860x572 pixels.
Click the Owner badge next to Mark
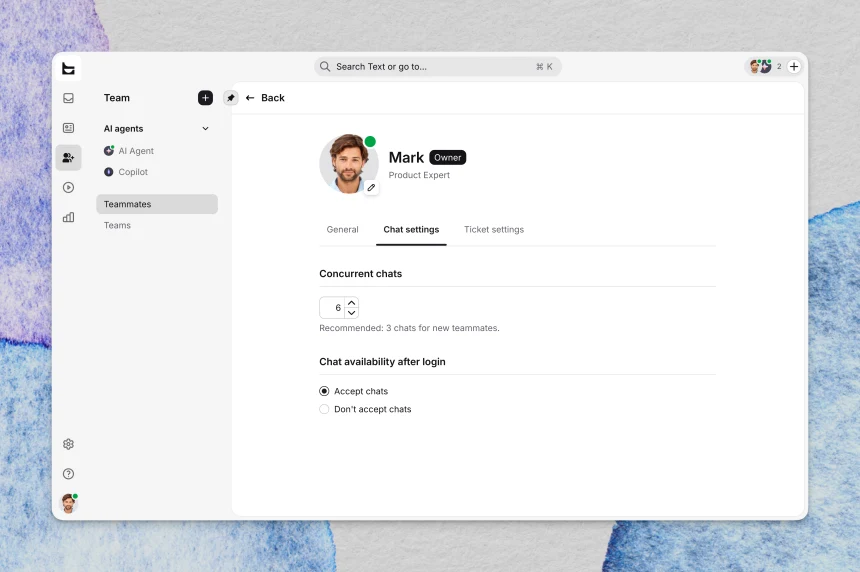(x=448, y=157)
